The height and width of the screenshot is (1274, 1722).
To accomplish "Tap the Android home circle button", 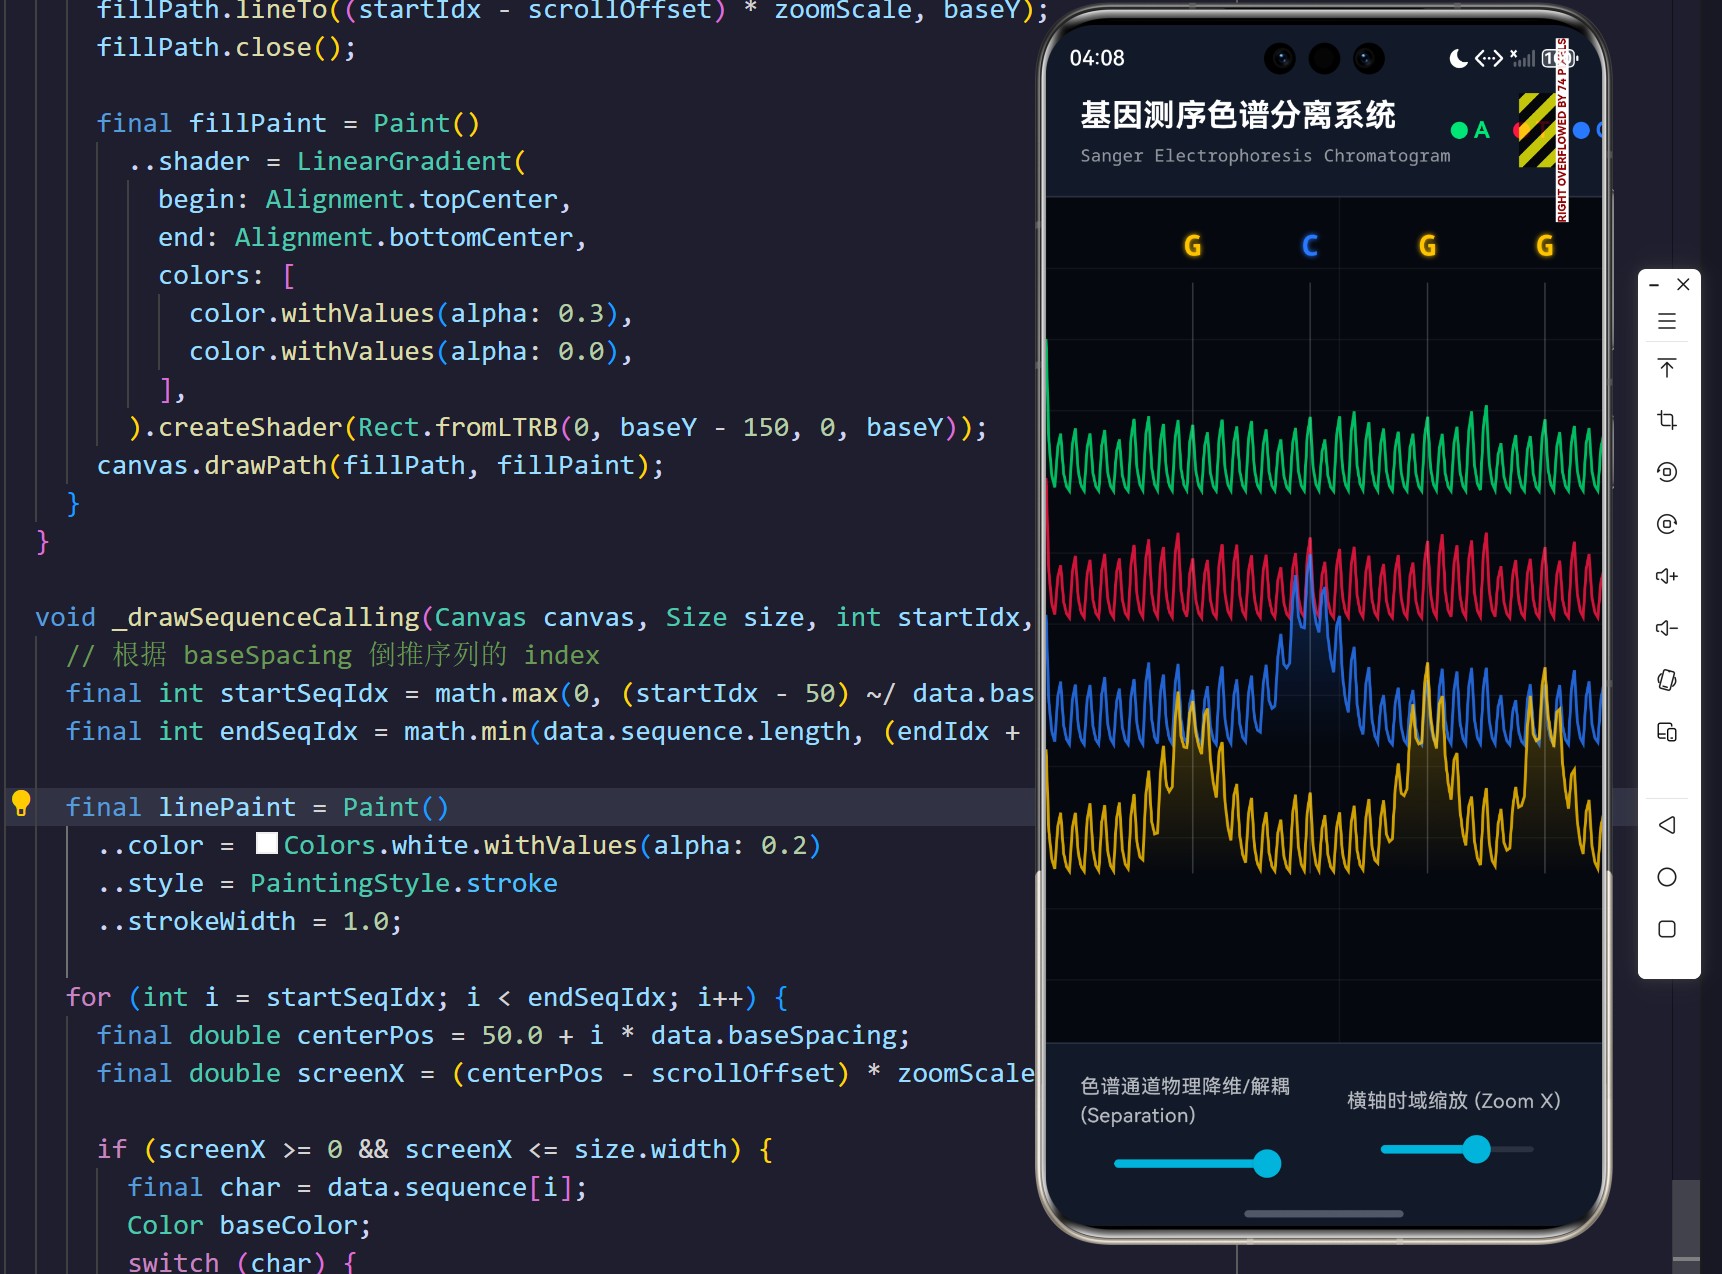I will click(x=1667, y=877).
